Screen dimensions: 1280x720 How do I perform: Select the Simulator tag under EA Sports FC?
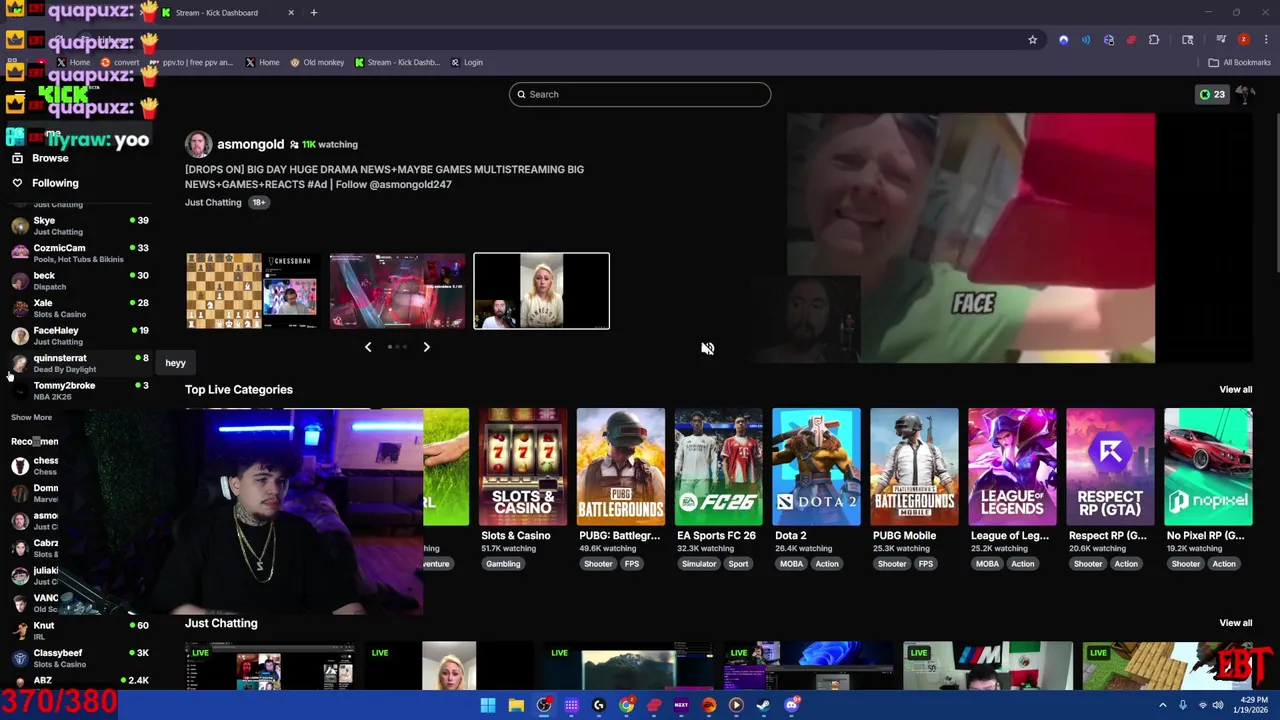(699, 564)
